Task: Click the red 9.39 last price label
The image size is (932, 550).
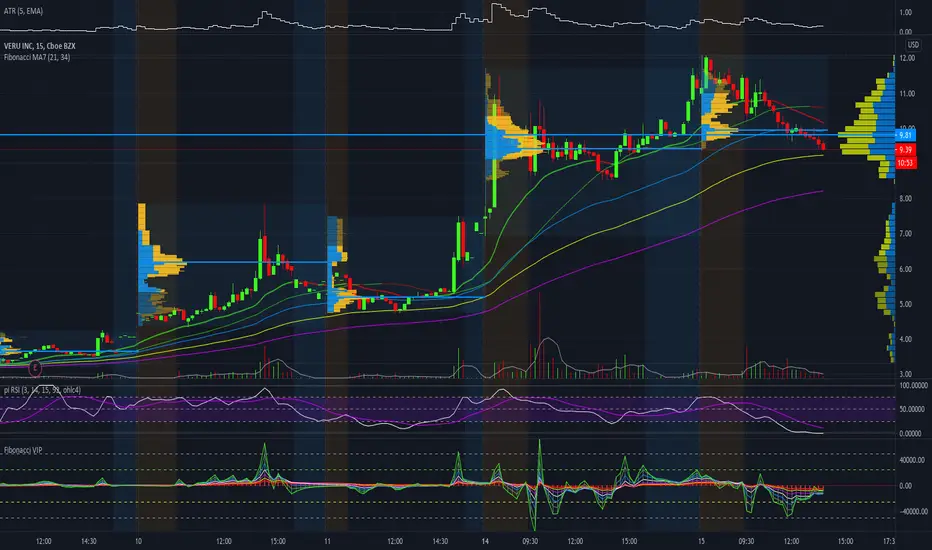Action: click(x=905, y=149)
